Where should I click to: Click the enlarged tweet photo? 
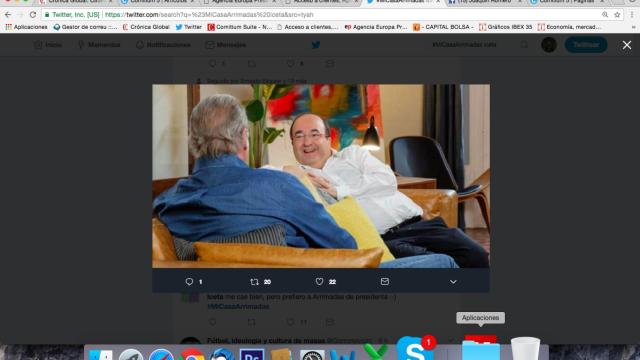pyautogui.click(x=321, y=176)
